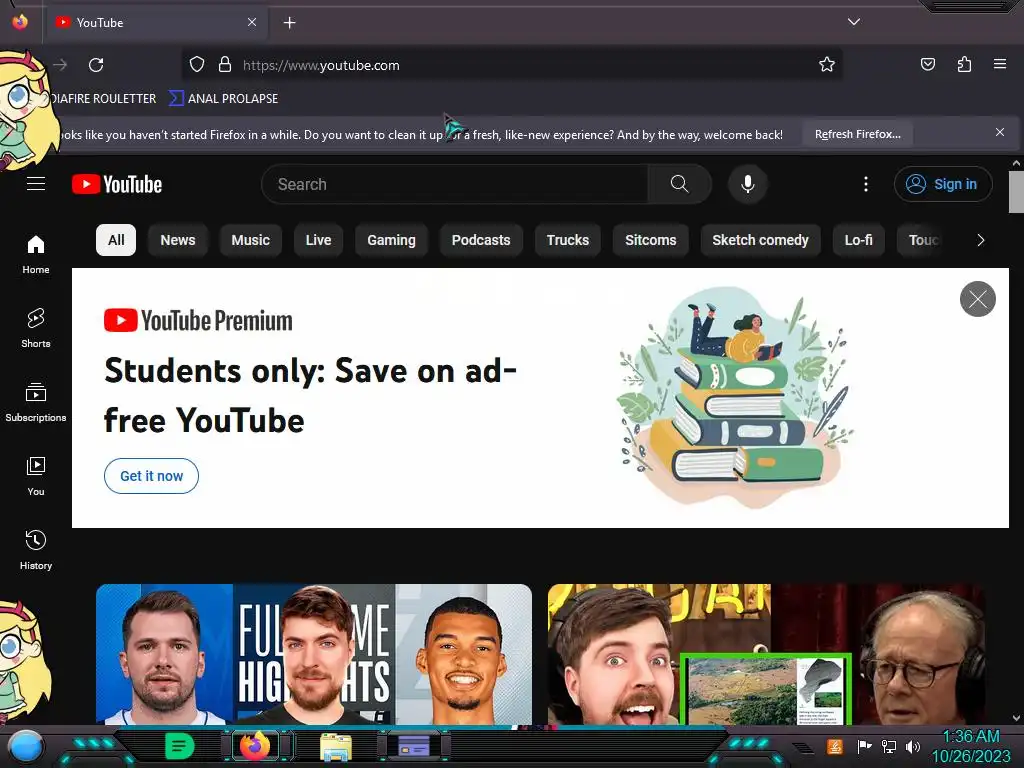Select the News filter chip
1024x768 pixels.
pyautogui.click(x=178, y=240)
